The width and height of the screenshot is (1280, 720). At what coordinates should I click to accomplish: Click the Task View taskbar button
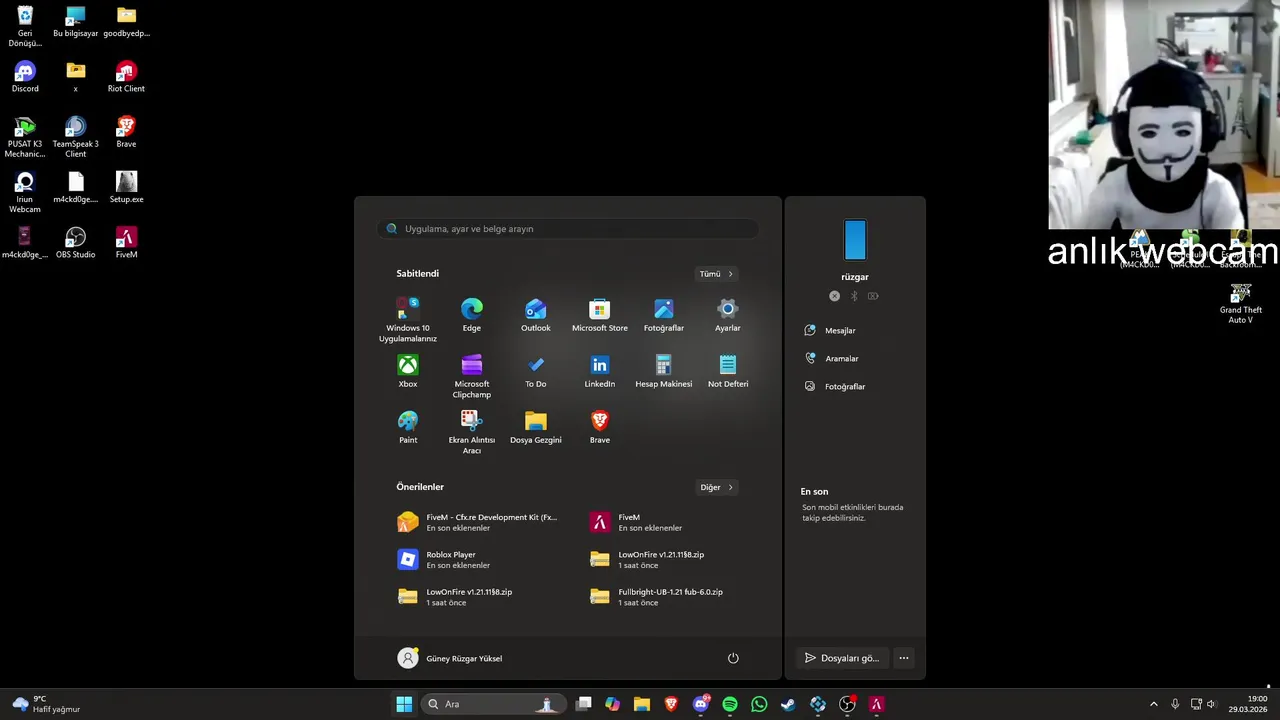coord(584,704)
